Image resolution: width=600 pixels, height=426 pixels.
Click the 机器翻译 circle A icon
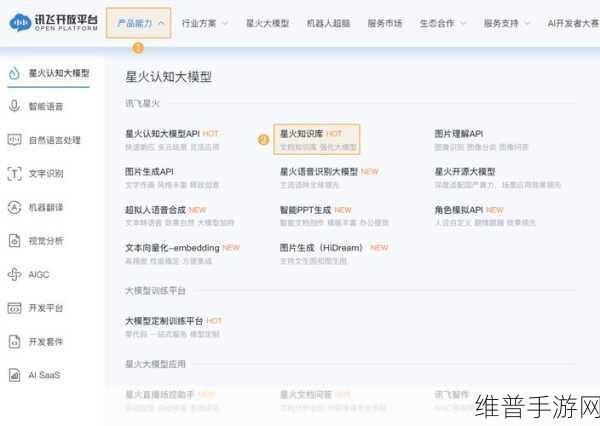15,207
